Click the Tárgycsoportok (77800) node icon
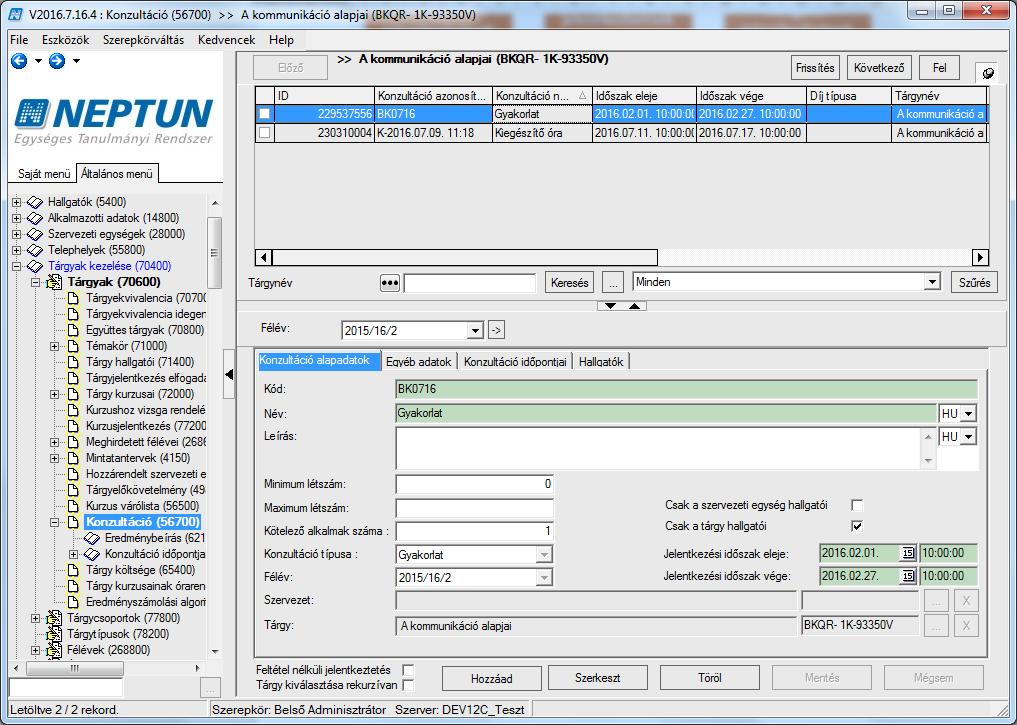The height and width of the screenshot is (725, 1017). tap(54, 618)
